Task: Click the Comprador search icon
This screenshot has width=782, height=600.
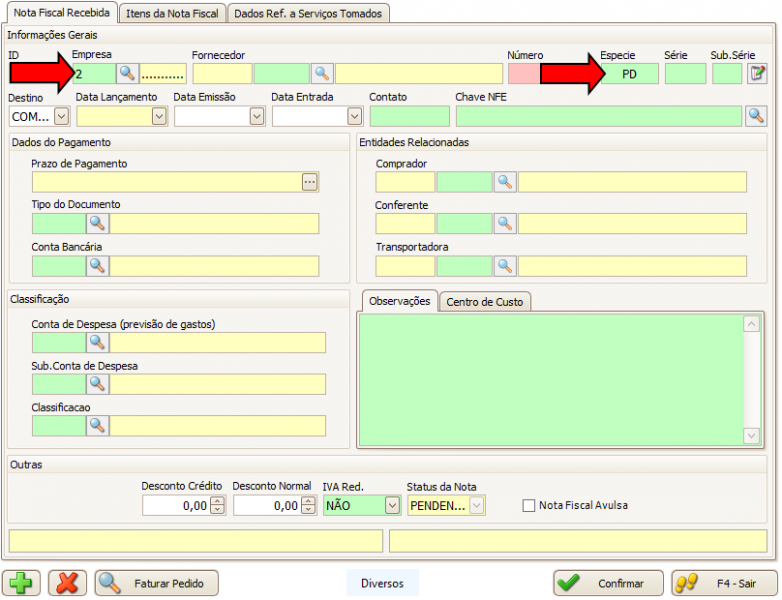Action: [505, 182]
